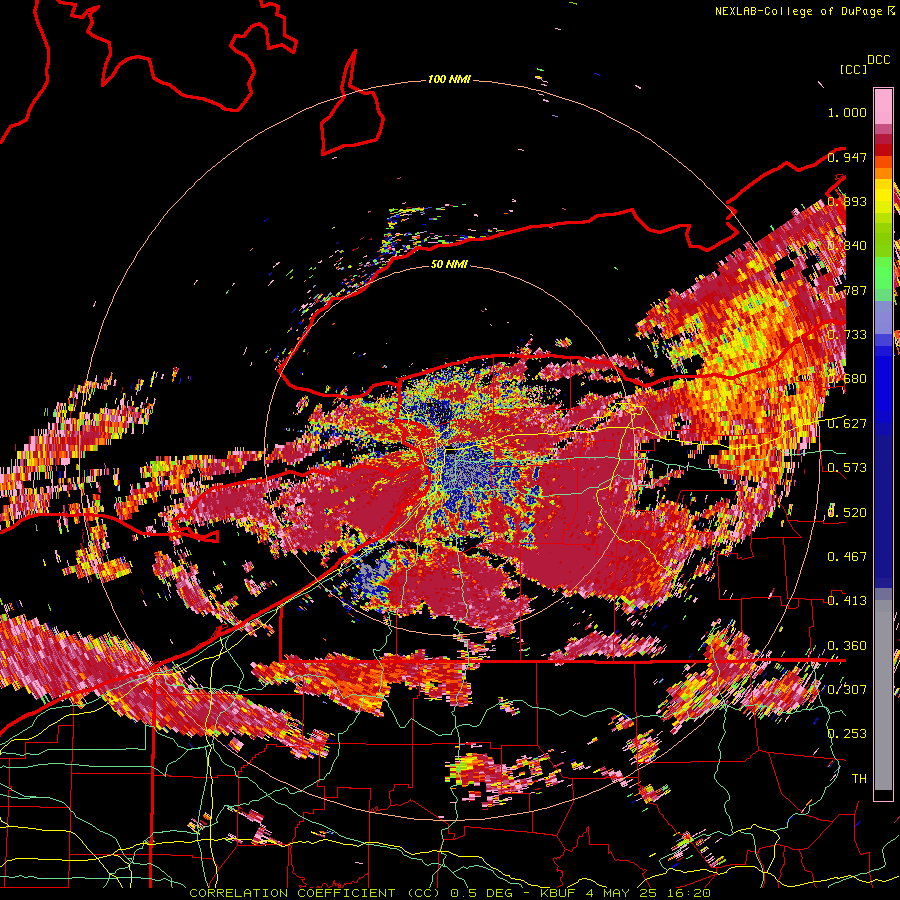
Task: Click the 50 NMI range ring label
Action: 449,264
